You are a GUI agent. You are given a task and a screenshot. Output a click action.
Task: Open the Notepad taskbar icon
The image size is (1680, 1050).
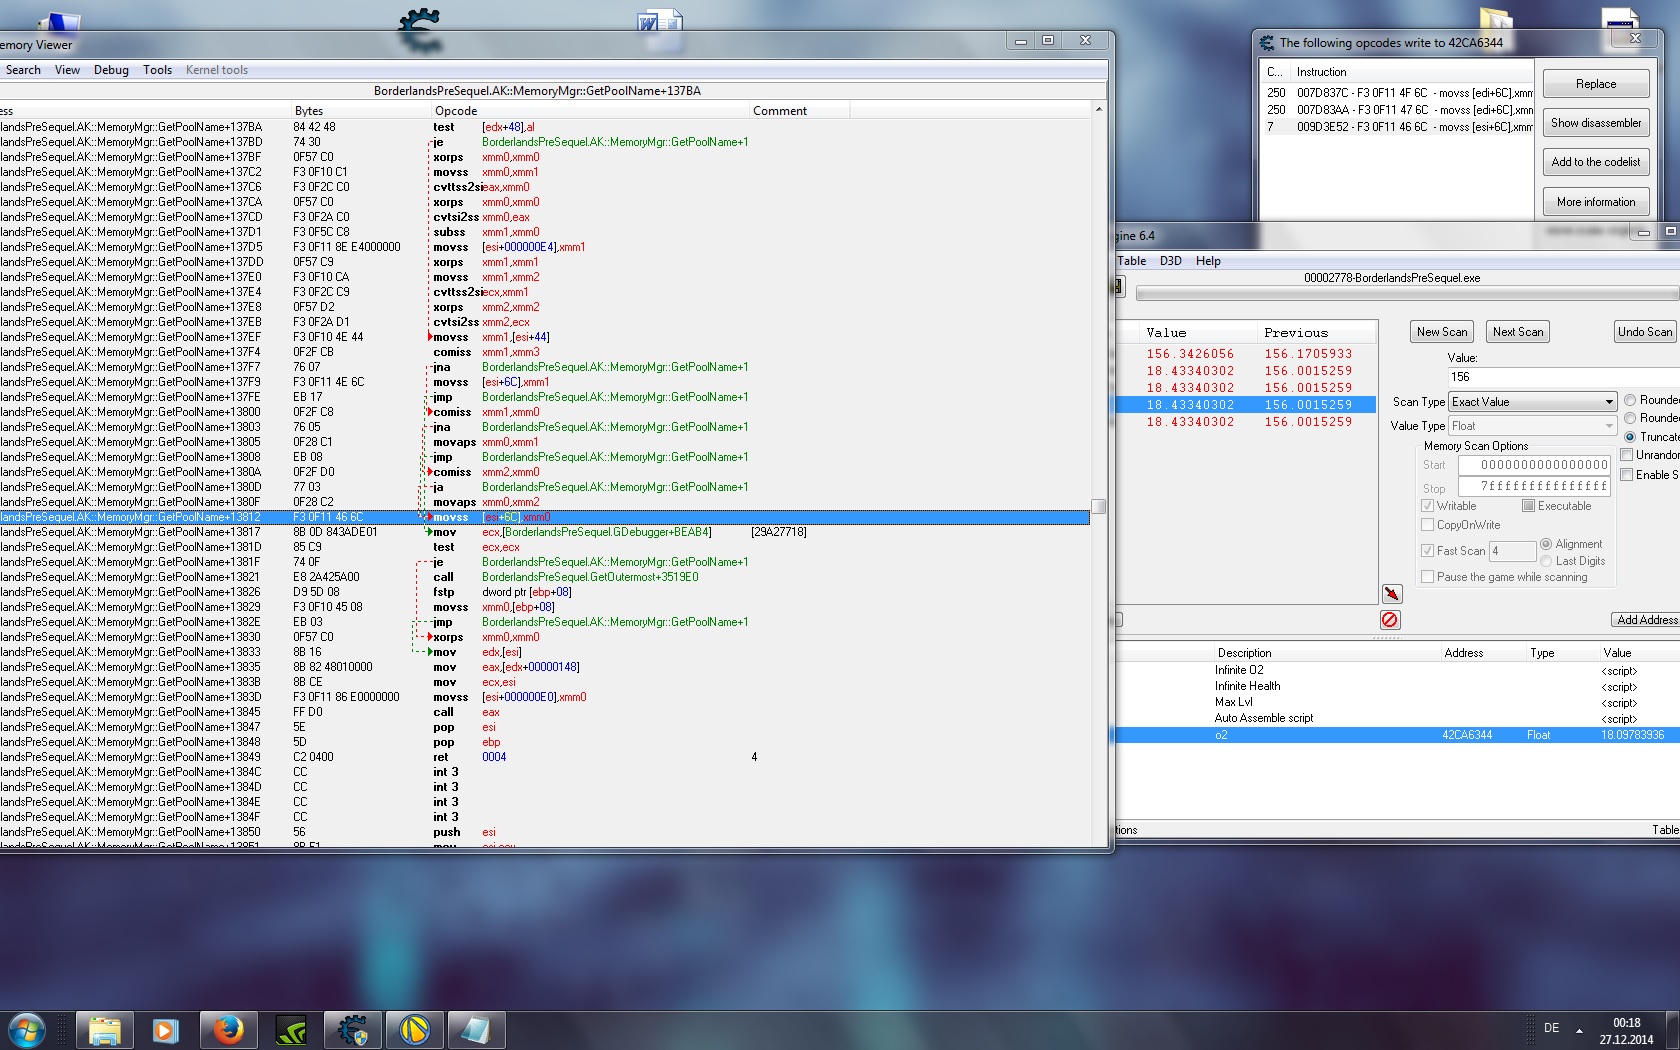(476, 1030)
